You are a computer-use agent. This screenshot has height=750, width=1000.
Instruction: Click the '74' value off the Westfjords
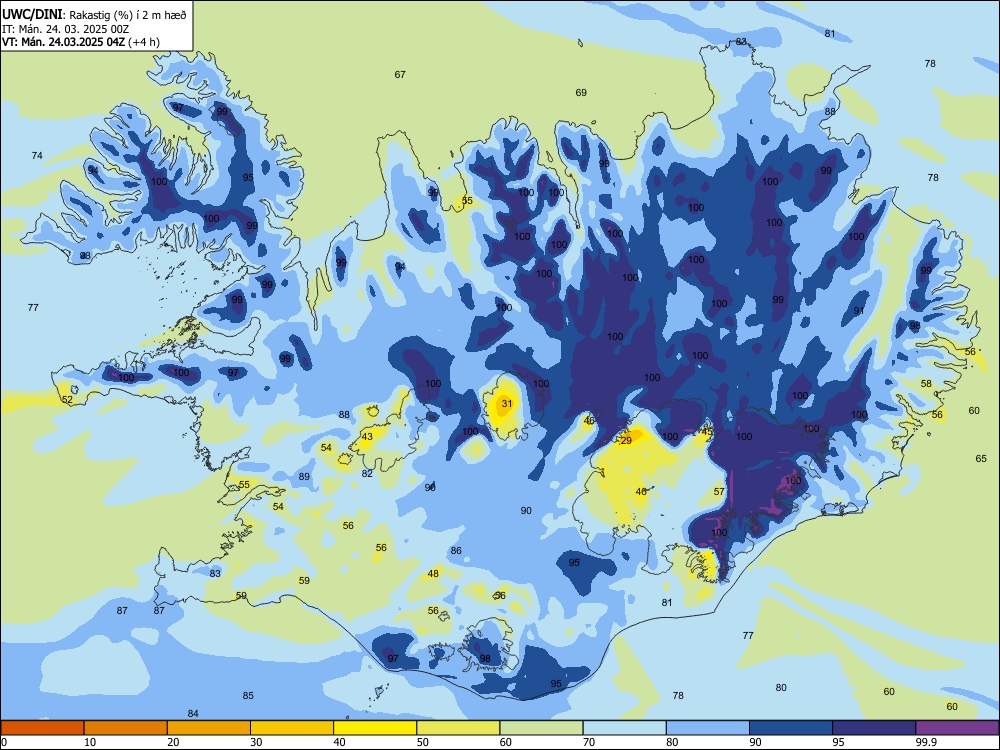37,155
